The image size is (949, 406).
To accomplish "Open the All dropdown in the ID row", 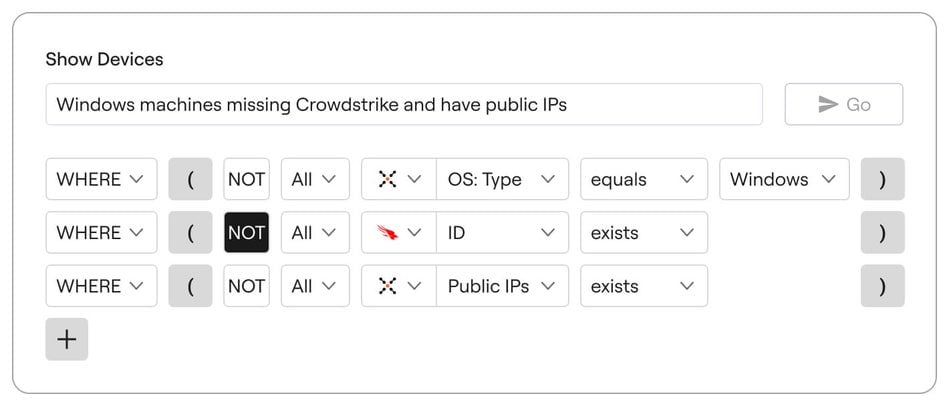I will [x=315, y=233].
